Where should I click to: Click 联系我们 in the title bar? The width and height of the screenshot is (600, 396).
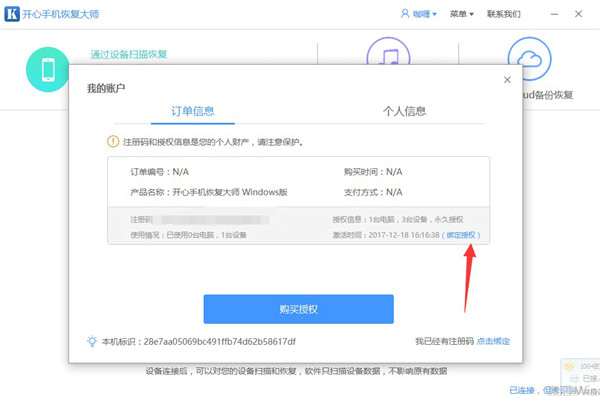pos(504,14)
